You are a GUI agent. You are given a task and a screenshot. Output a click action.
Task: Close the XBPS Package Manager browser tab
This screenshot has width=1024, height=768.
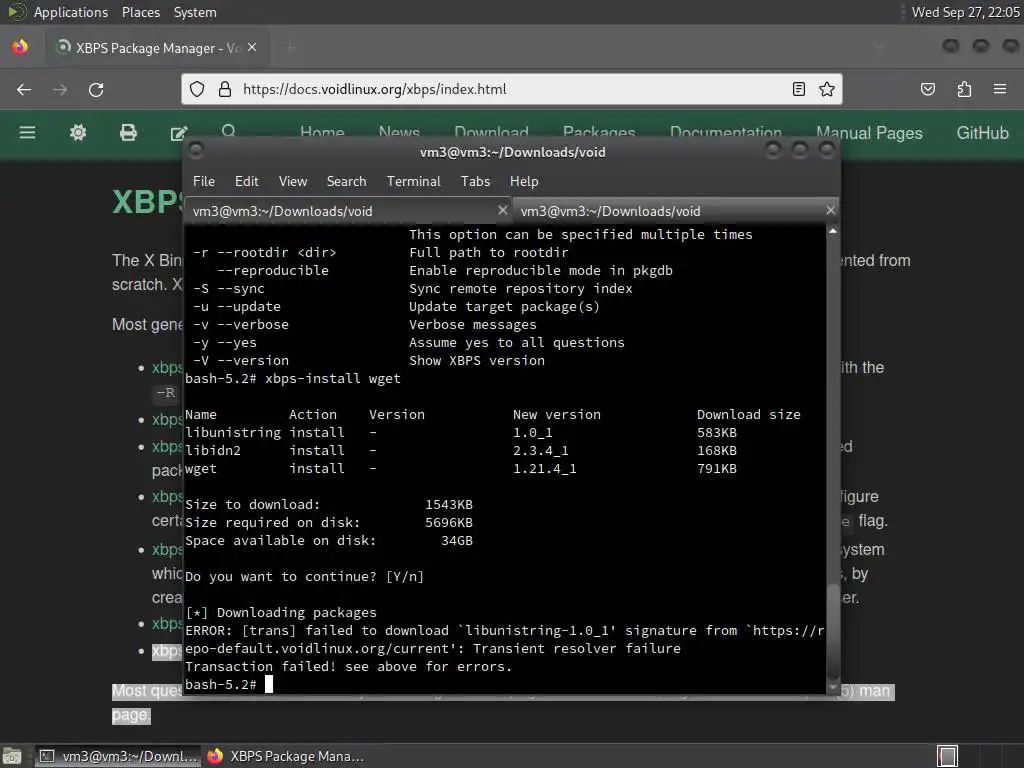252,47
